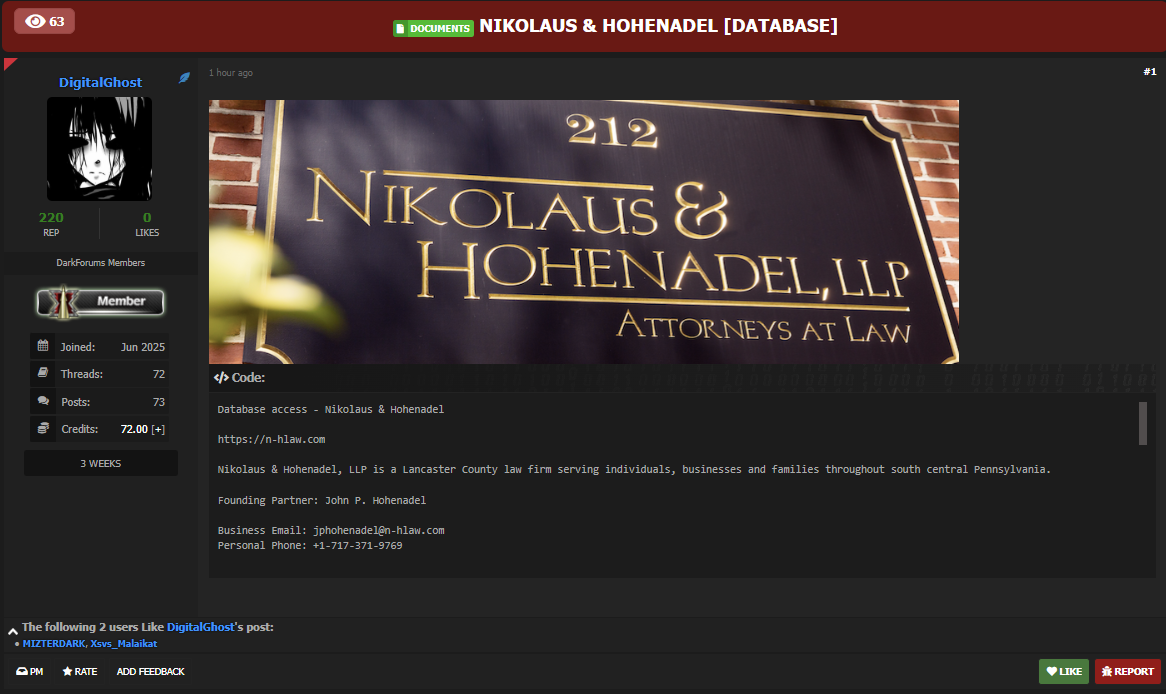
Task: Click the code brackets icon by Code:
Action: (x=221, y=378)
